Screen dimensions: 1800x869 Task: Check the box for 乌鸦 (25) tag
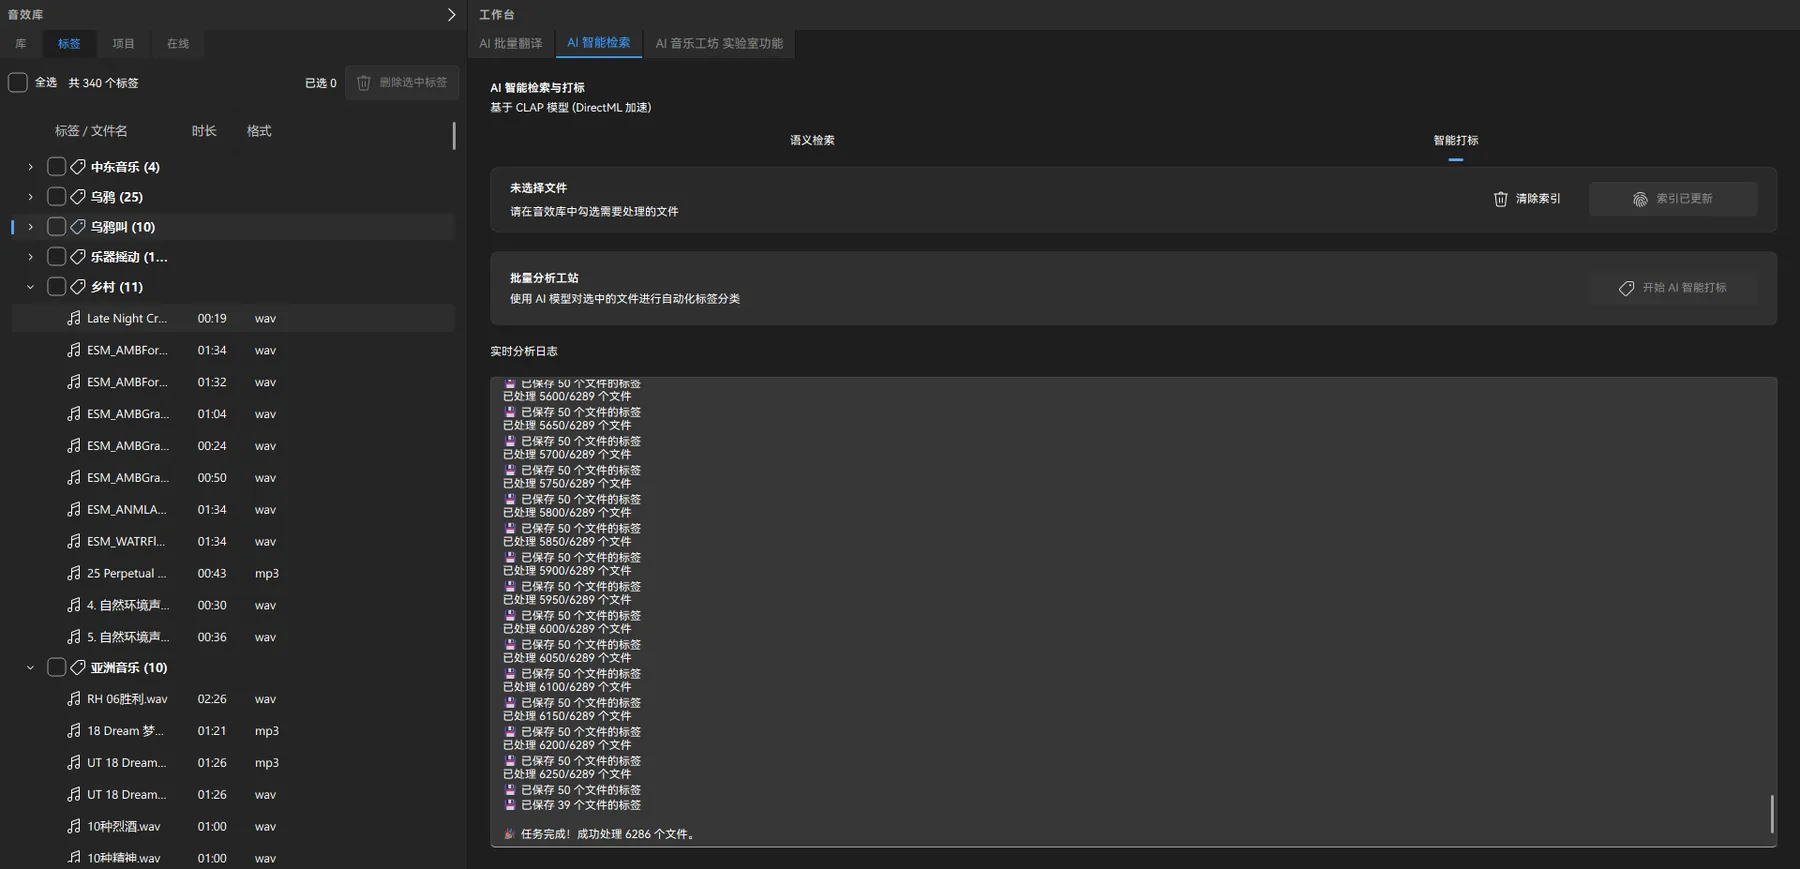pos(57,197)
